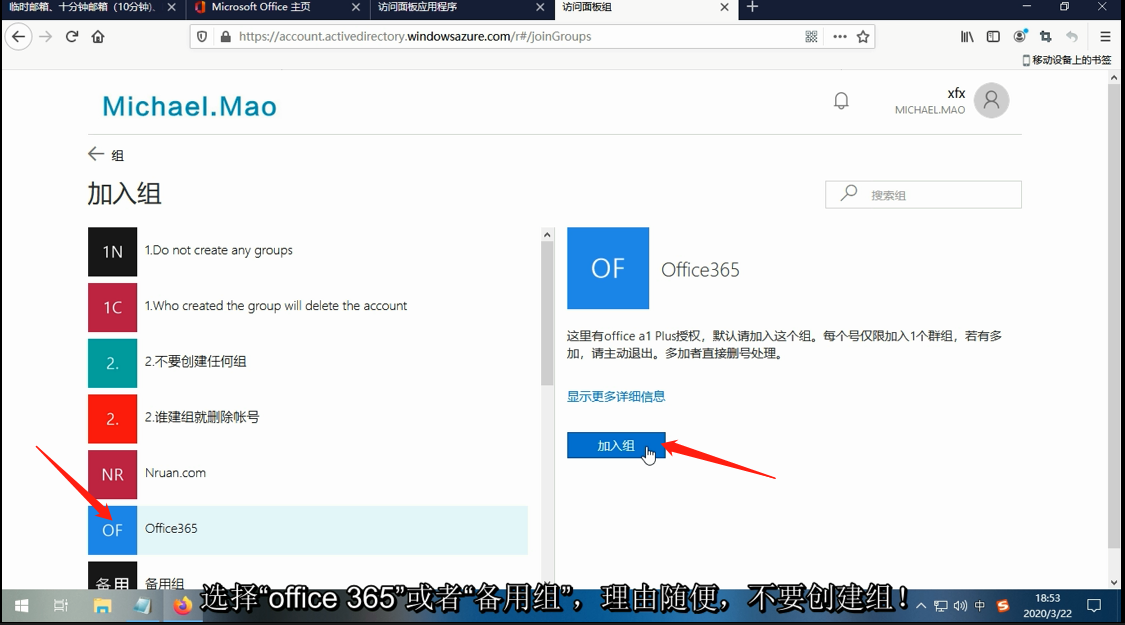The width and height of the screenshot is (1125, 625).
Task: Open the volume tray icon
Action: tap(960, 606)
